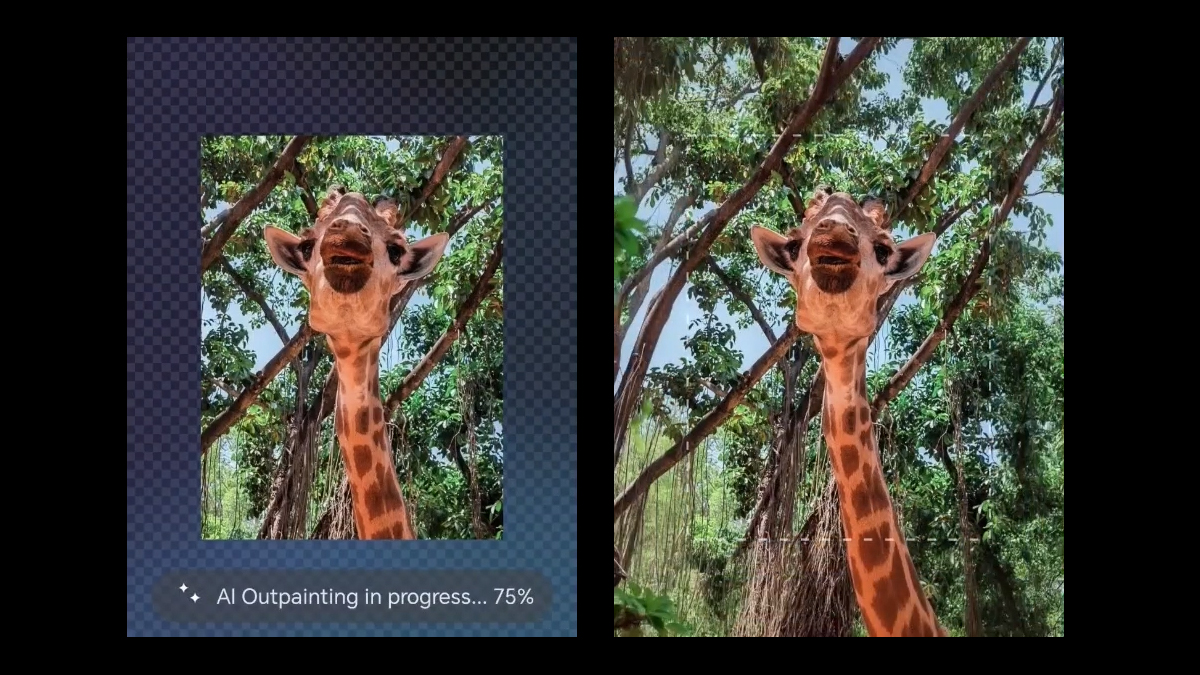1200x675 pixels.
Task: Click the "AI Outpainting in progress... 75%" text
Action: (375, 597)
